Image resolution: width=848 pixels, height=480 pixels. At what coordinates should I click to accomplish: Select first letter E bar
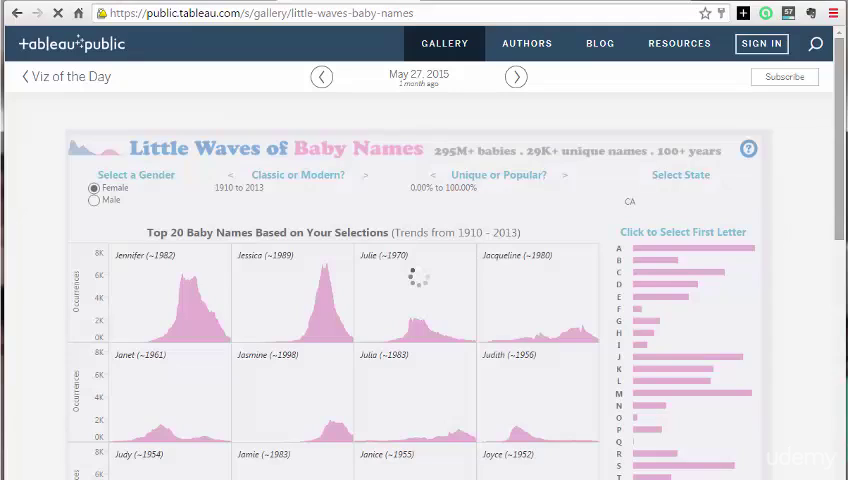pos(661,297)
